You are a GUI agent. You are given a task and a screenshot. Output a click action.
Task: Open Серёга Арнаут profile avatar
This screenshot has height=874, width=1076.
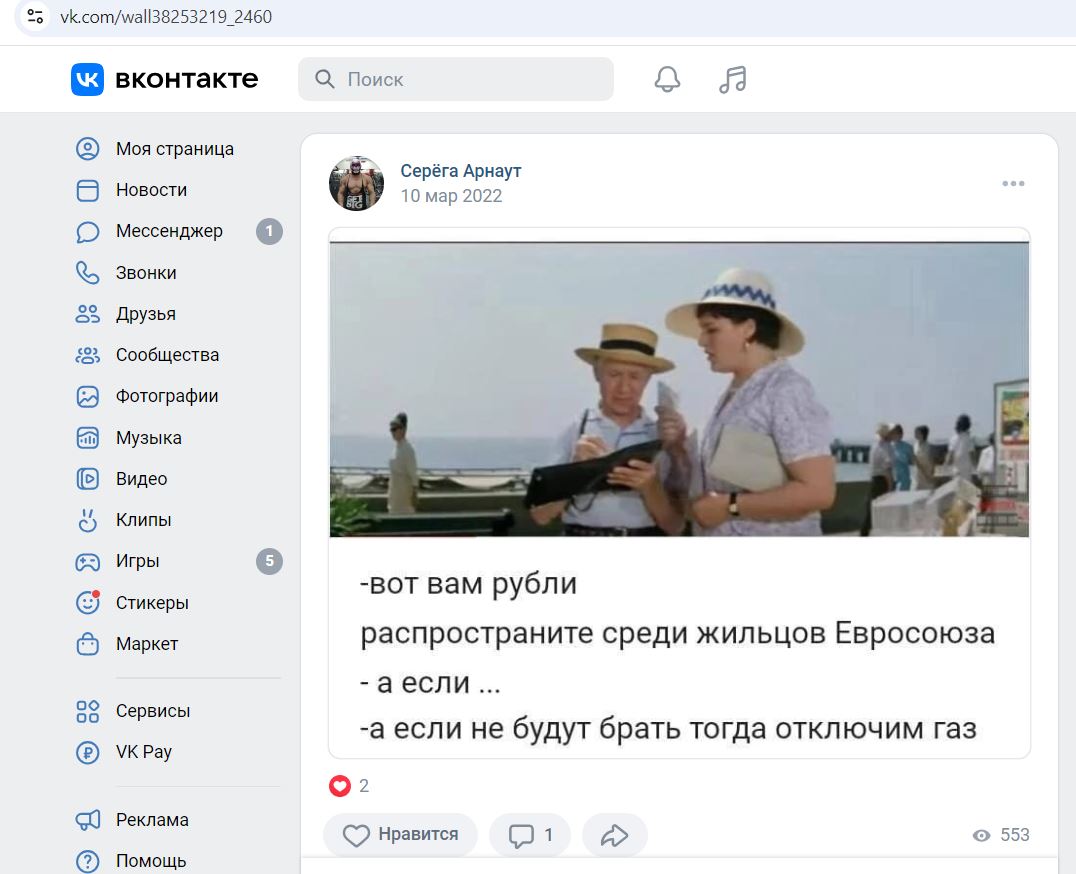point(356,183)
